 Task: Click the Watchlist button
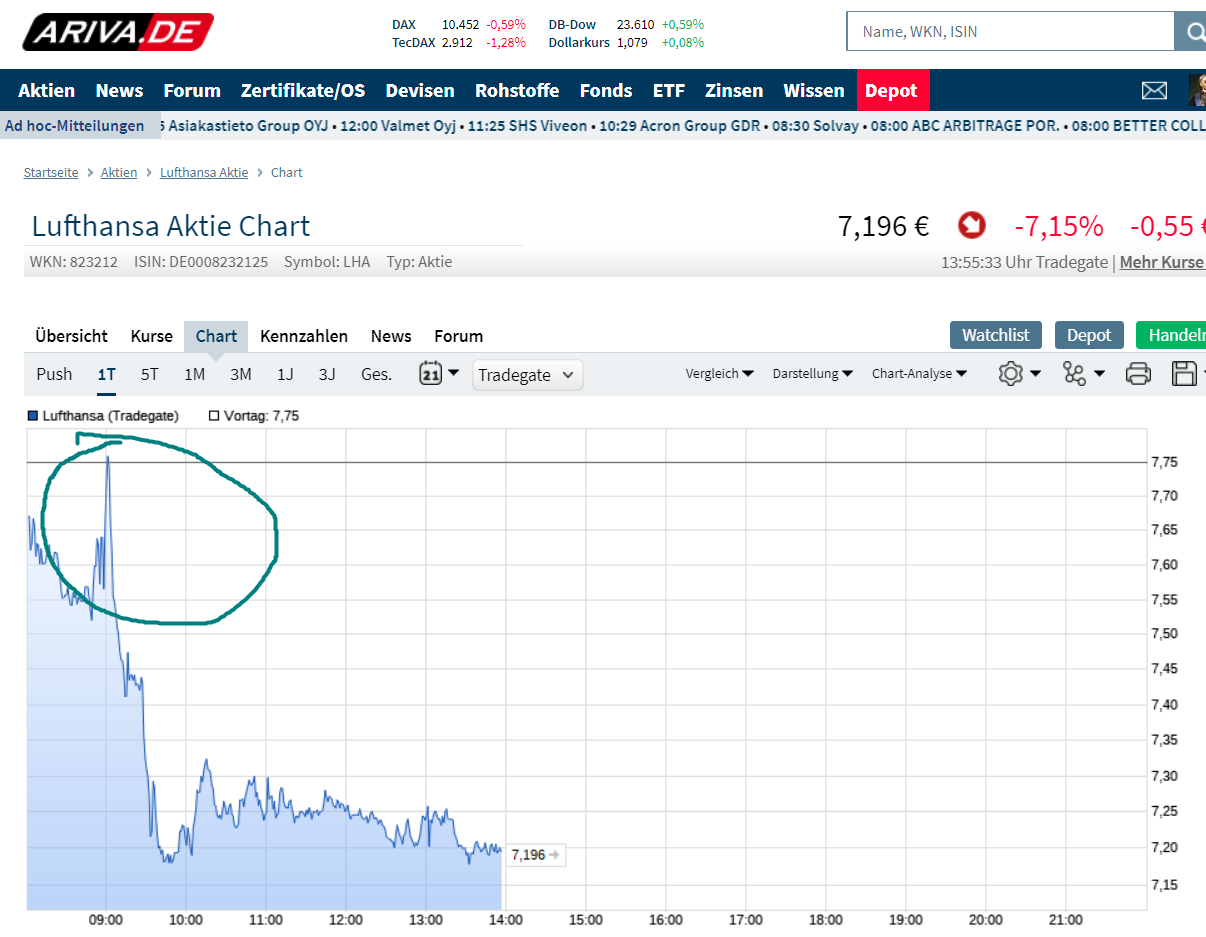[996, 335]
